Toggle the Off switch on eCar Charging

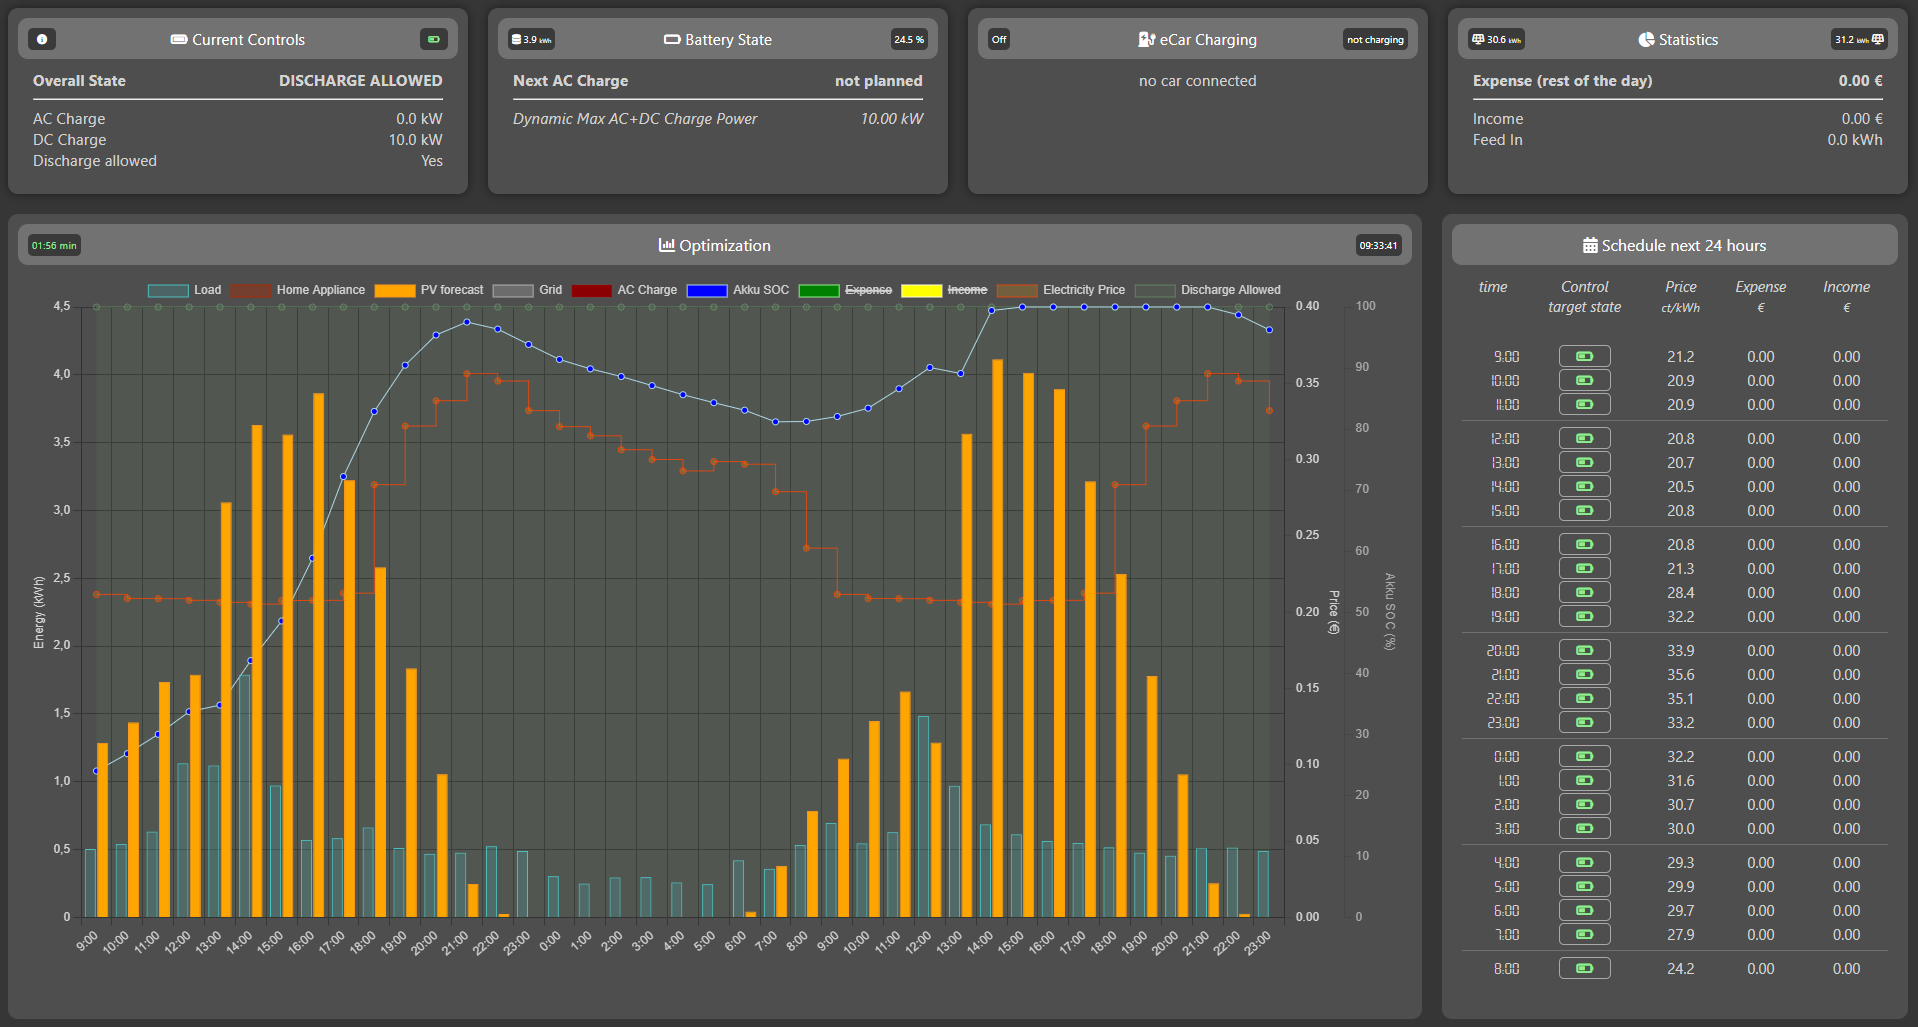tap(997, 40)
